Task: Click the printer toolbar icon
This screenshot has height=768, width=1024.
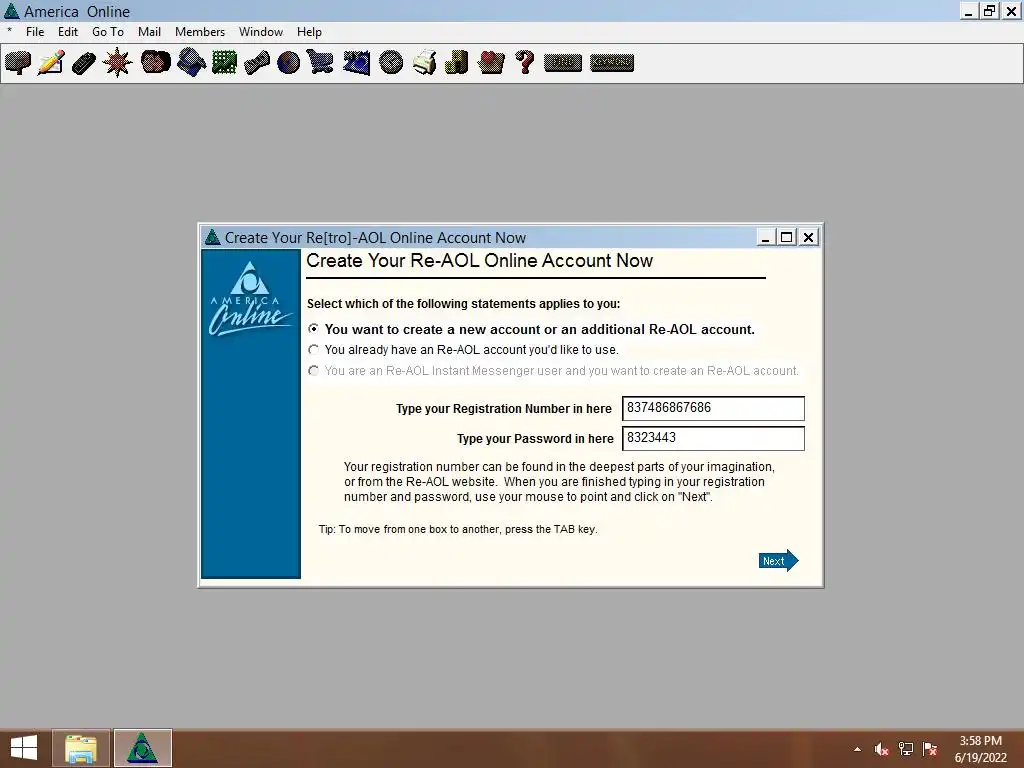Action: [x=424, y=63]
